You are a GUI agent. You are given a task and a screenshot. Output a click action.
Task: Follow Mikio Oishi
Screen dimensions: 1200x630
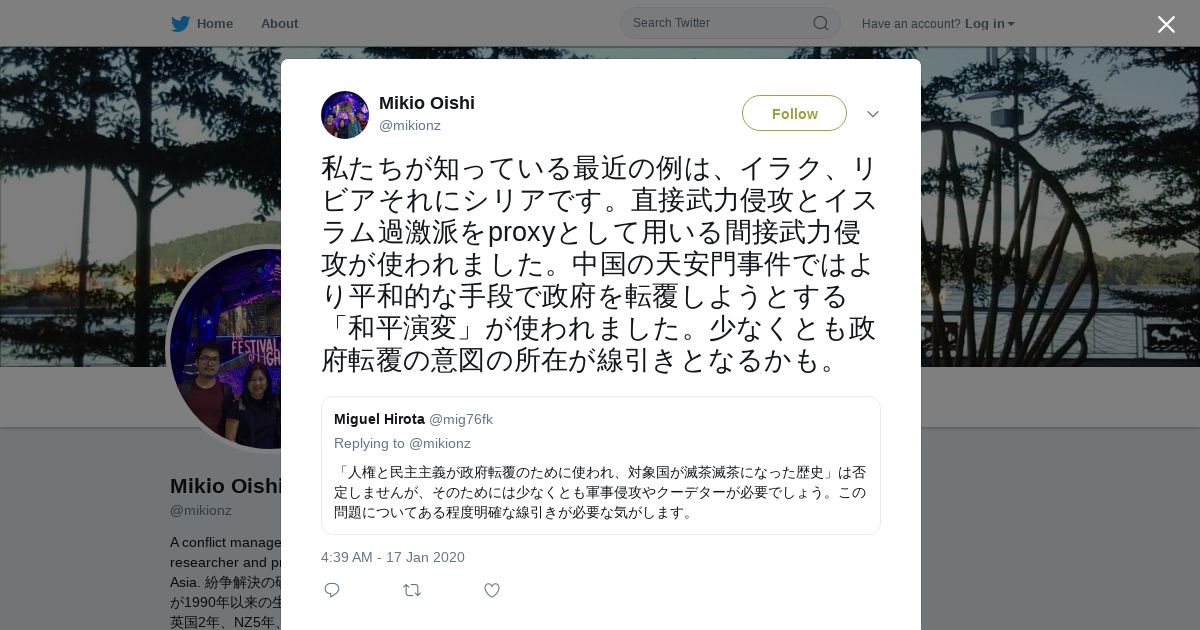click(794, 113)
